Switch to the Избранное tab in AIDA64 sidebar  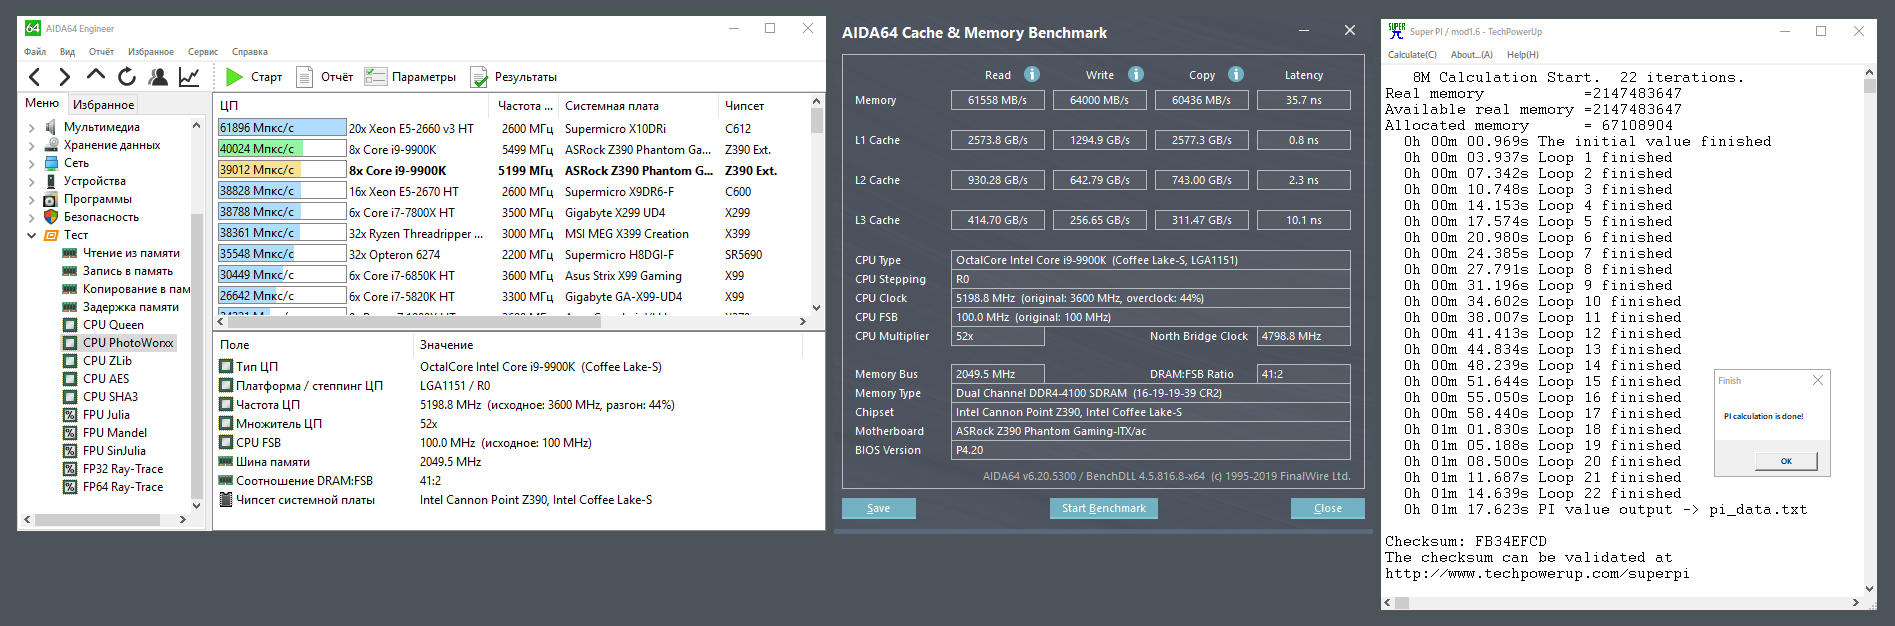(103, 104)
